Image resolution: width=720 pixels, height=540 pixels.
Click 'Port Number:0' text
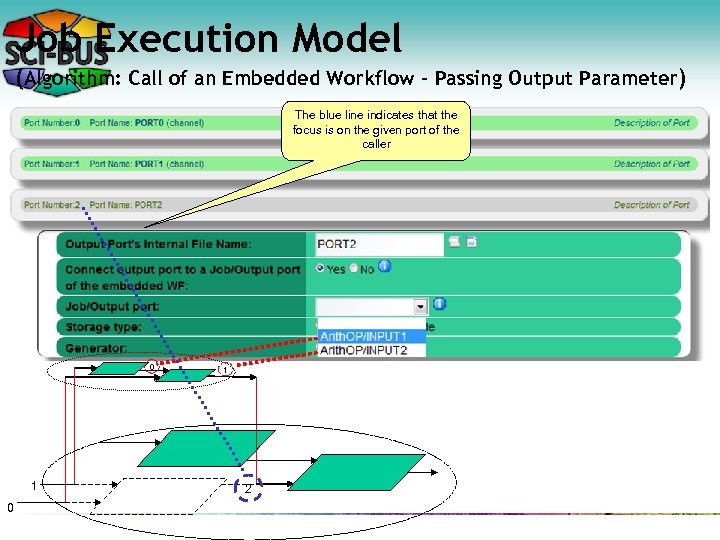click(52, 123)
